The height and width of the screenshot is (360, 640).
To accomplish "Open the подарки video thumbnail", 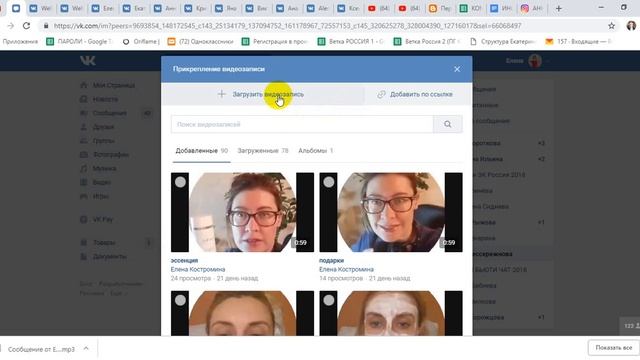I will coord(391,212).
